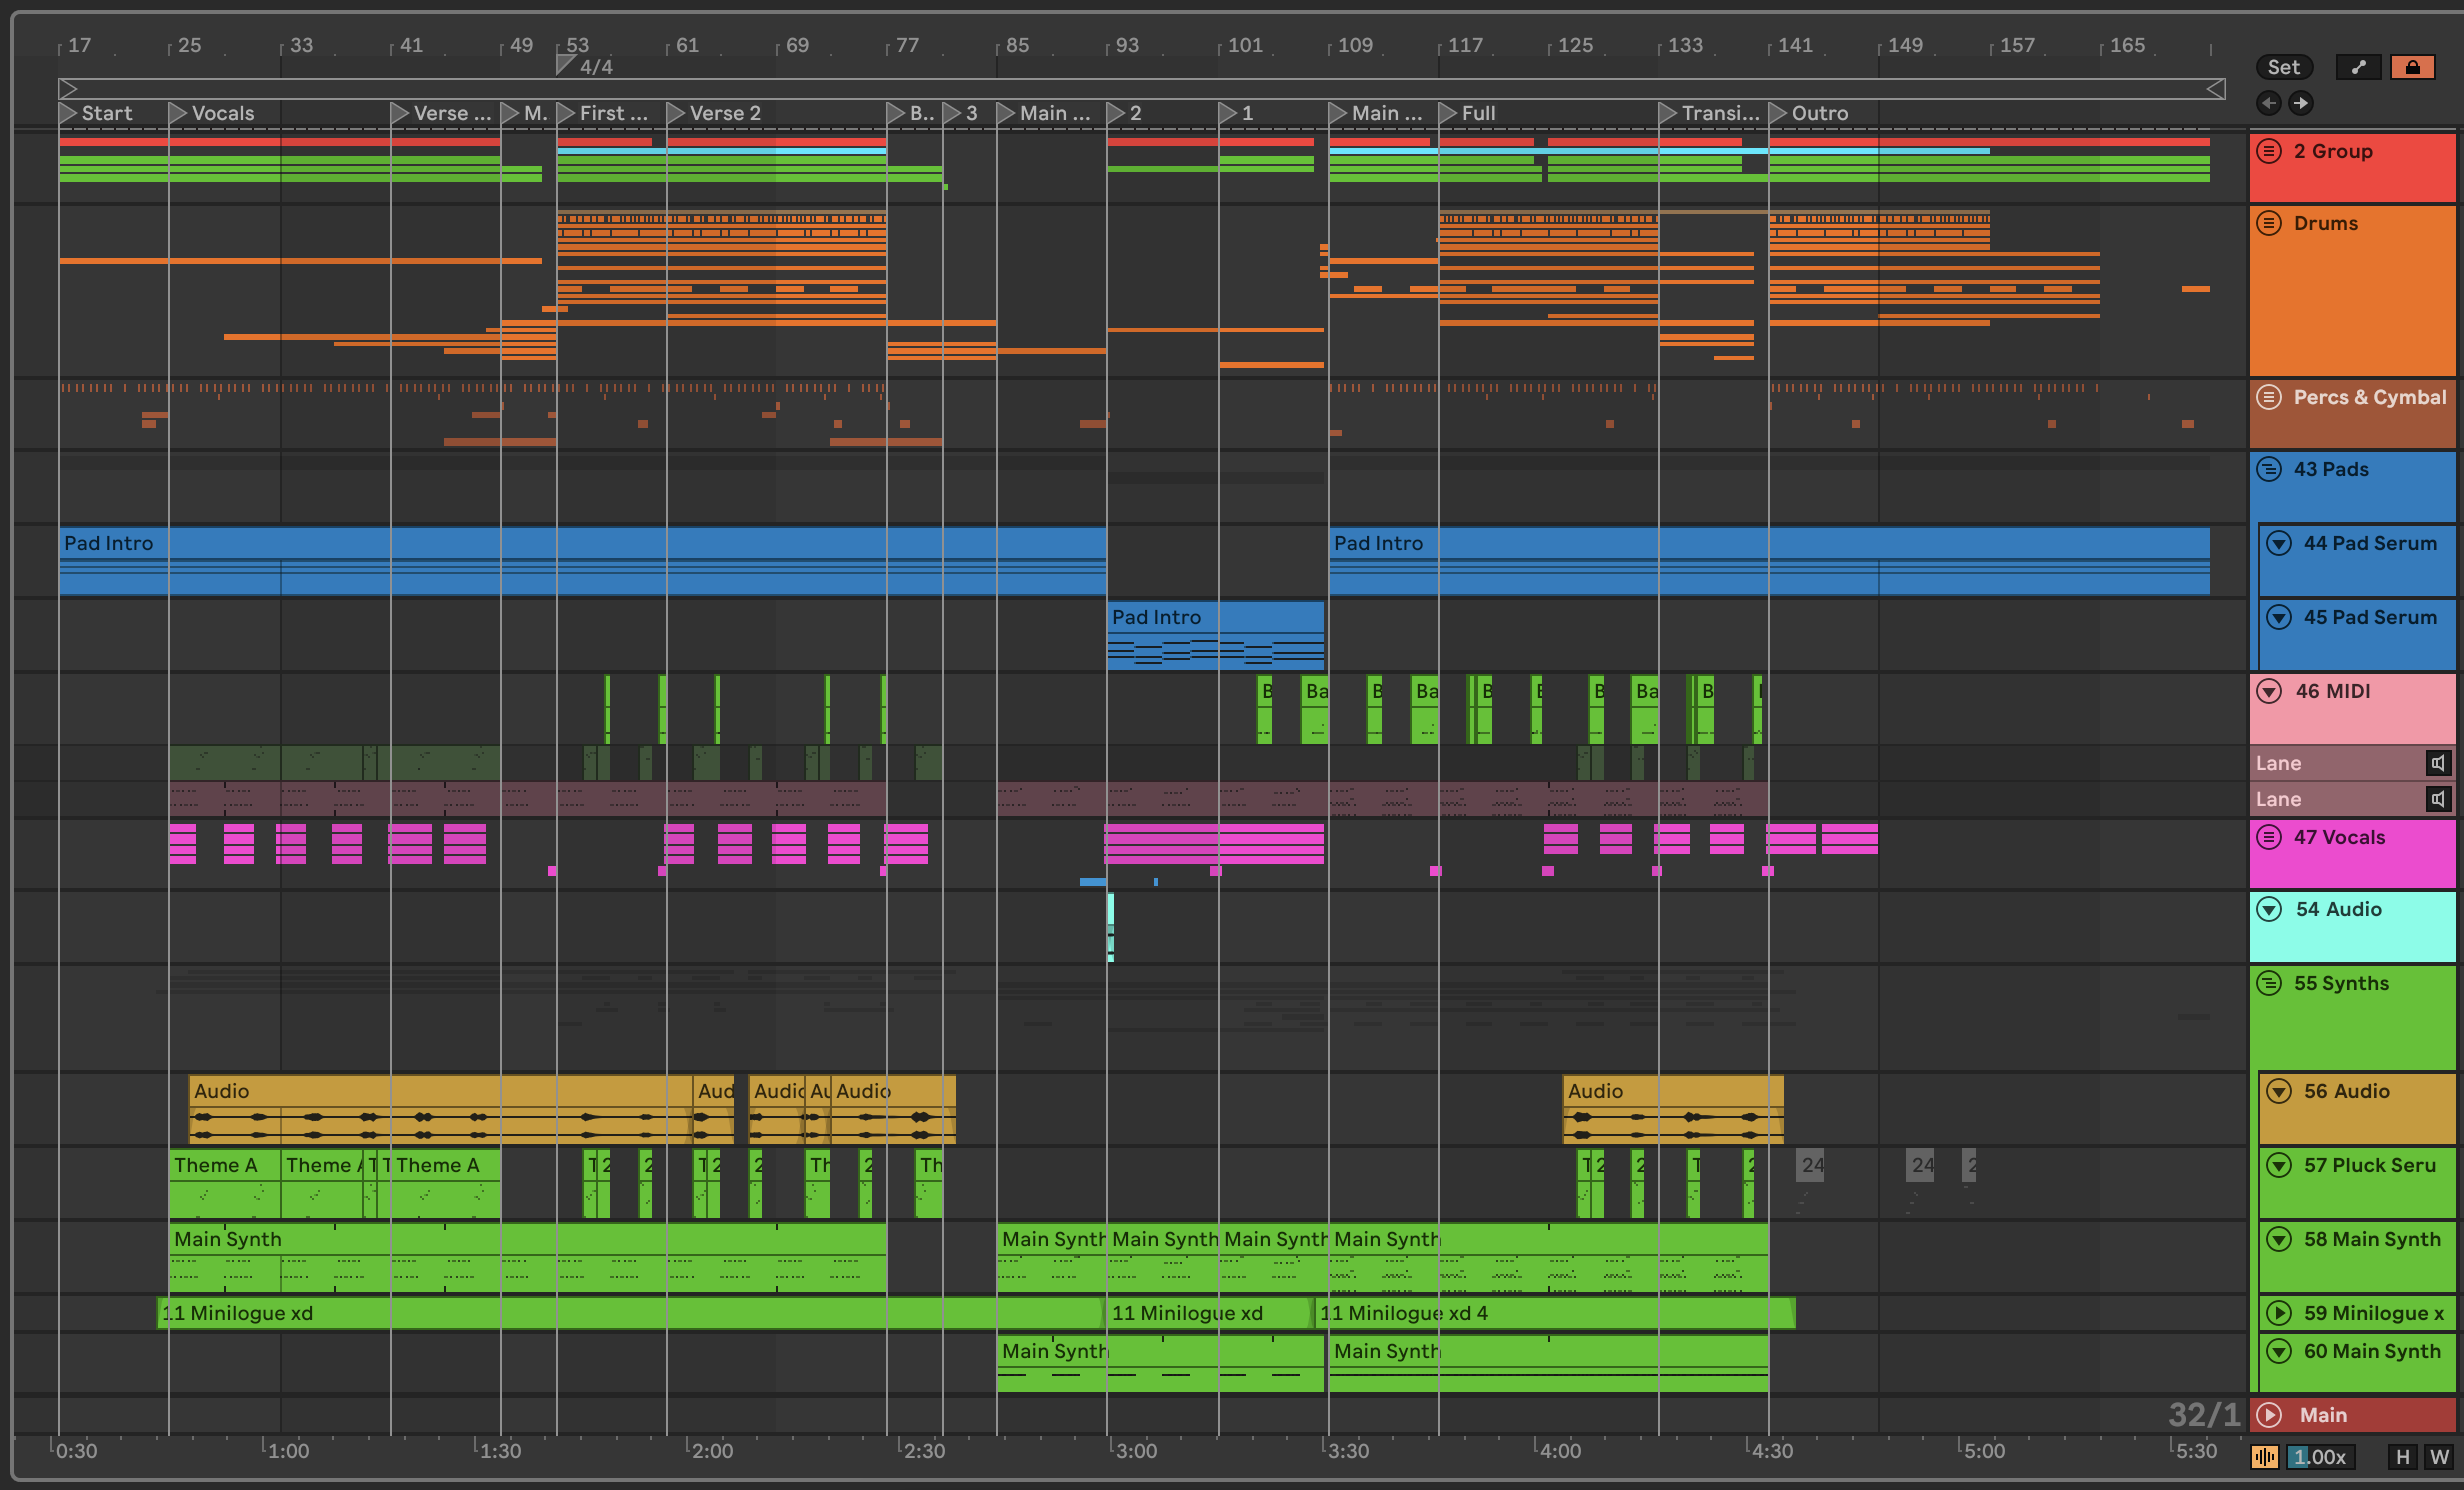Collapse the 44 Pad Serum track
2464x1490 pixels.
pos(2279,543)
